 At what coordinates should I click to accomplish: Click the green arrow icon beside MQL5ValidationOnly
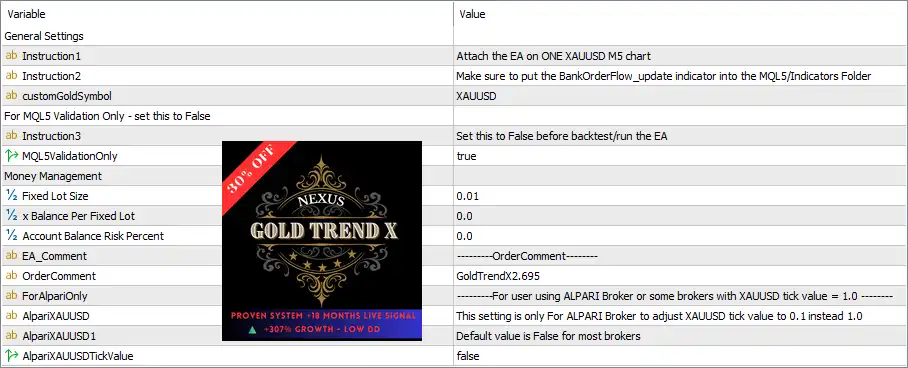click(12, 156)
